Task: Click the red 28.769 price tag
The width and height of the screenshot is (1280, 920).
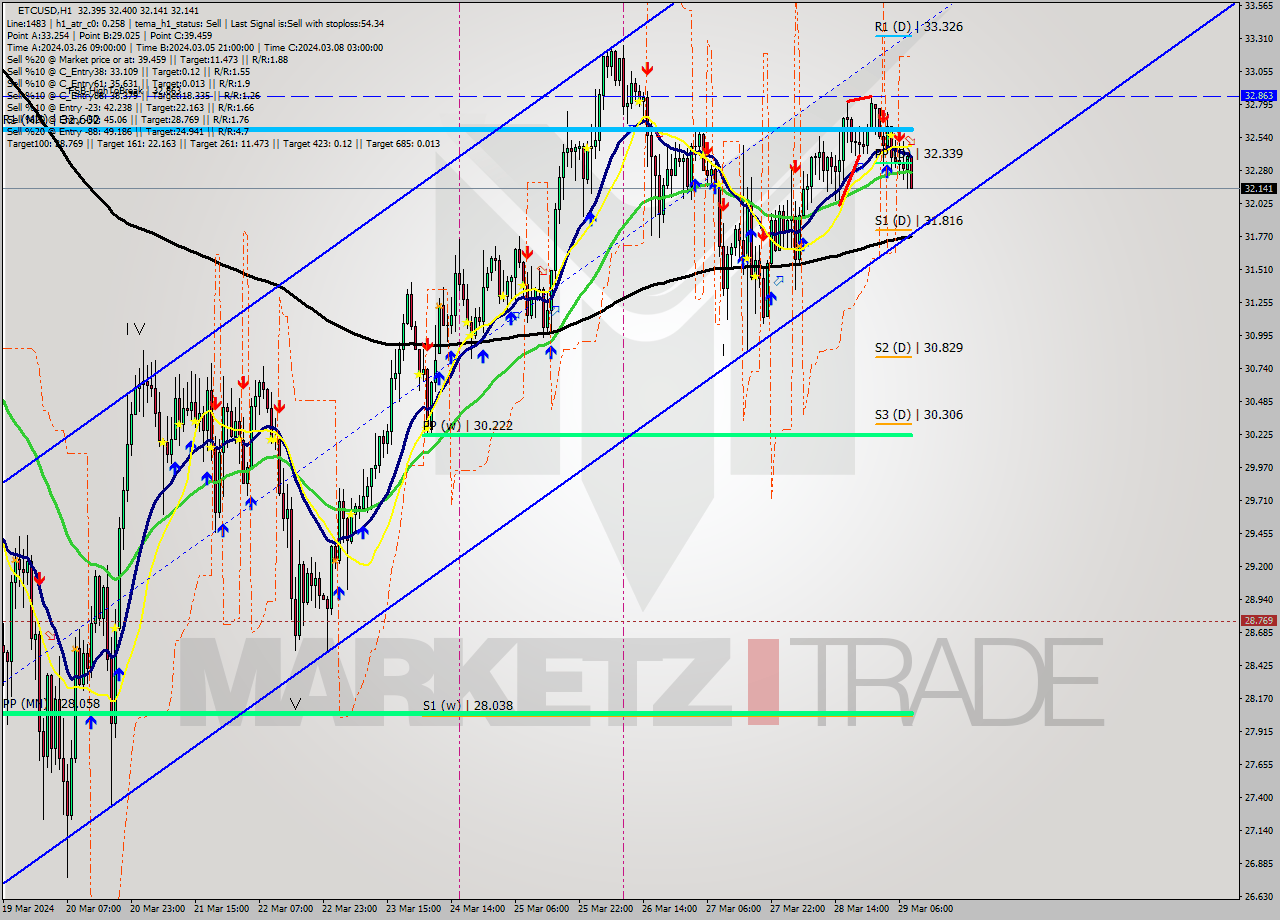Action: pos(1258,621)
